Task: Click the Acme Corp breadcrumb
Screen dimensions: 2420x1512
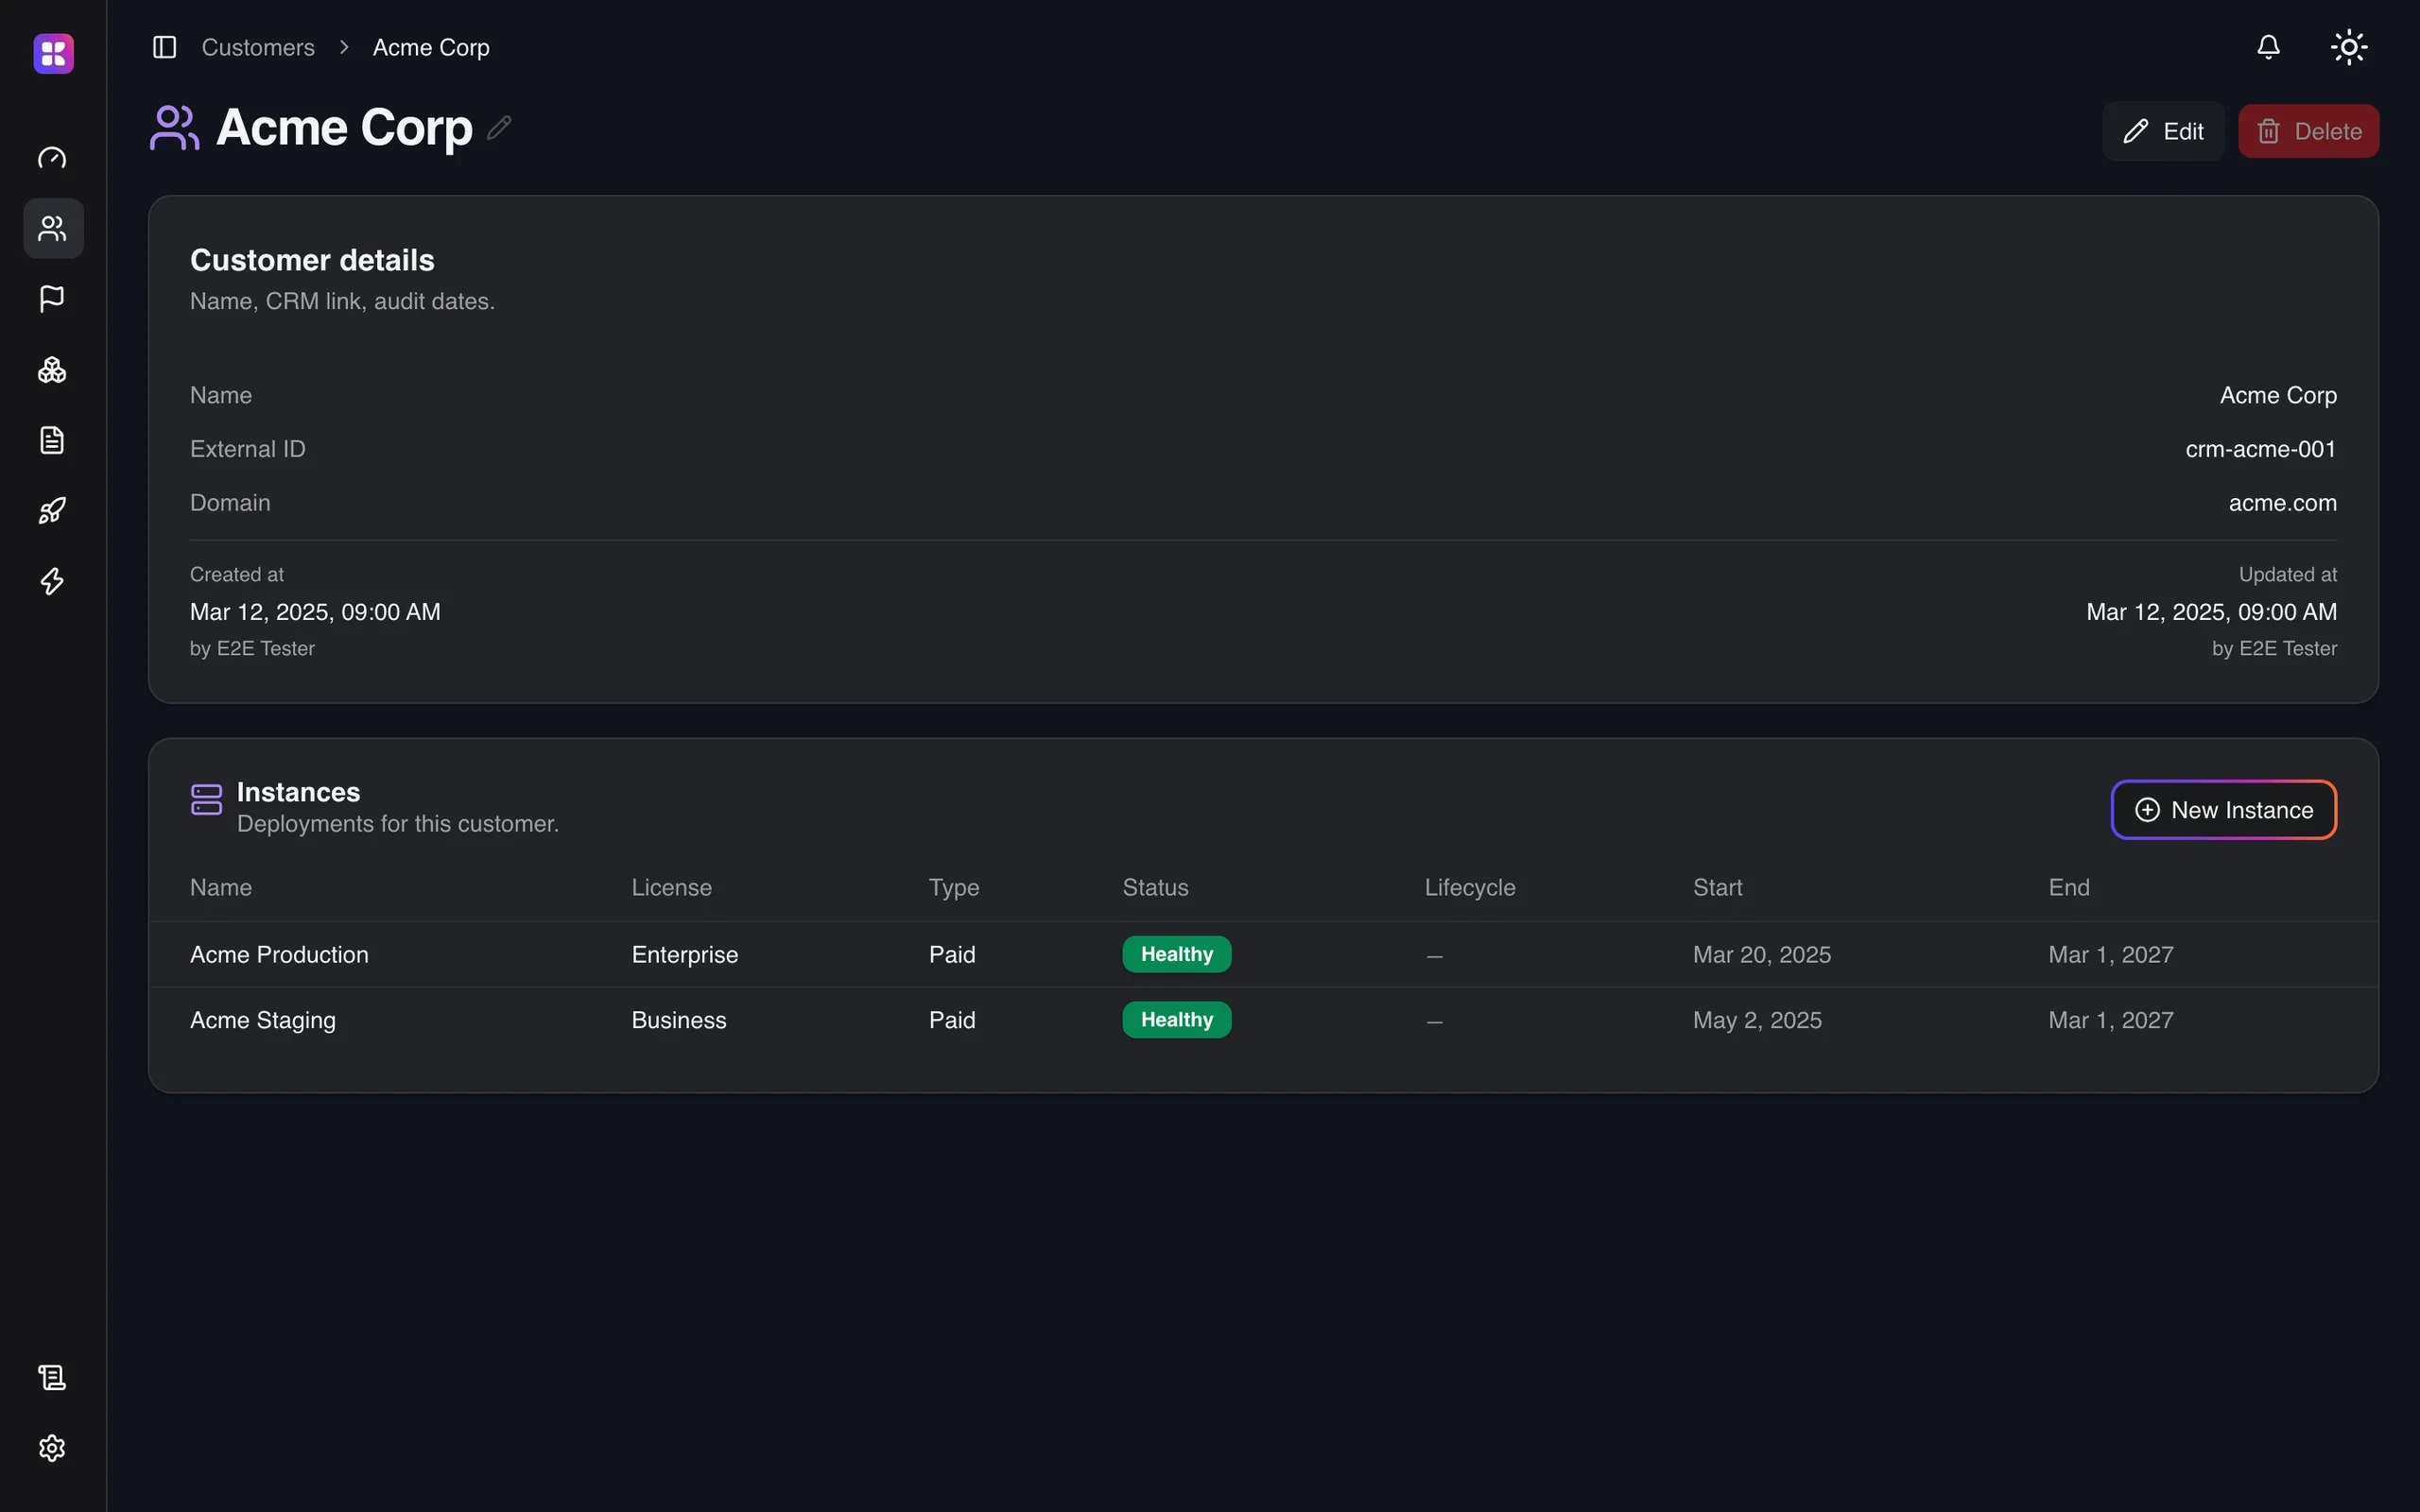Action: (431, 47)
